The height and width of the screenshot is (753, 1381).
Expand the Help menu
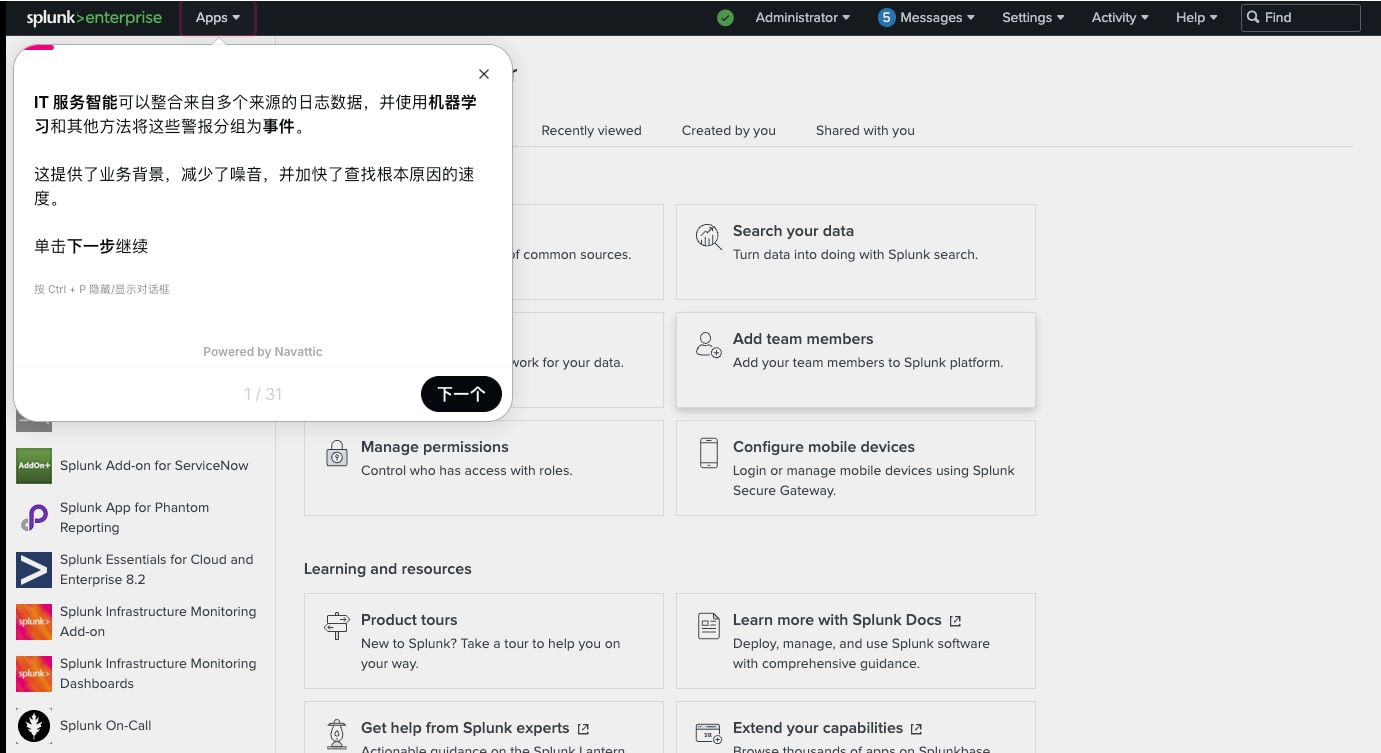[x=1197, y=18]
